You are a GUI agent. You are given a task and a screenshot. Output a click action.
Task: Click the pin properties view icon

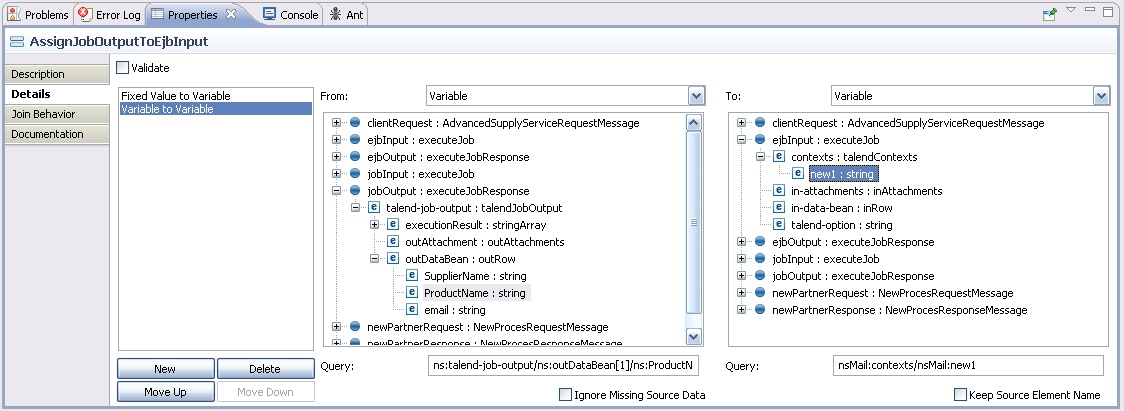point(1049,14)
